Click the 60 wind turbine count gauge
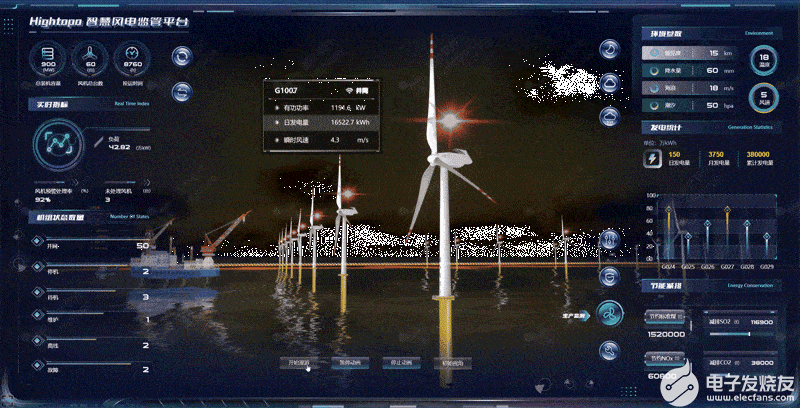This screenshot has width=800, height=408. click(90, 59)
